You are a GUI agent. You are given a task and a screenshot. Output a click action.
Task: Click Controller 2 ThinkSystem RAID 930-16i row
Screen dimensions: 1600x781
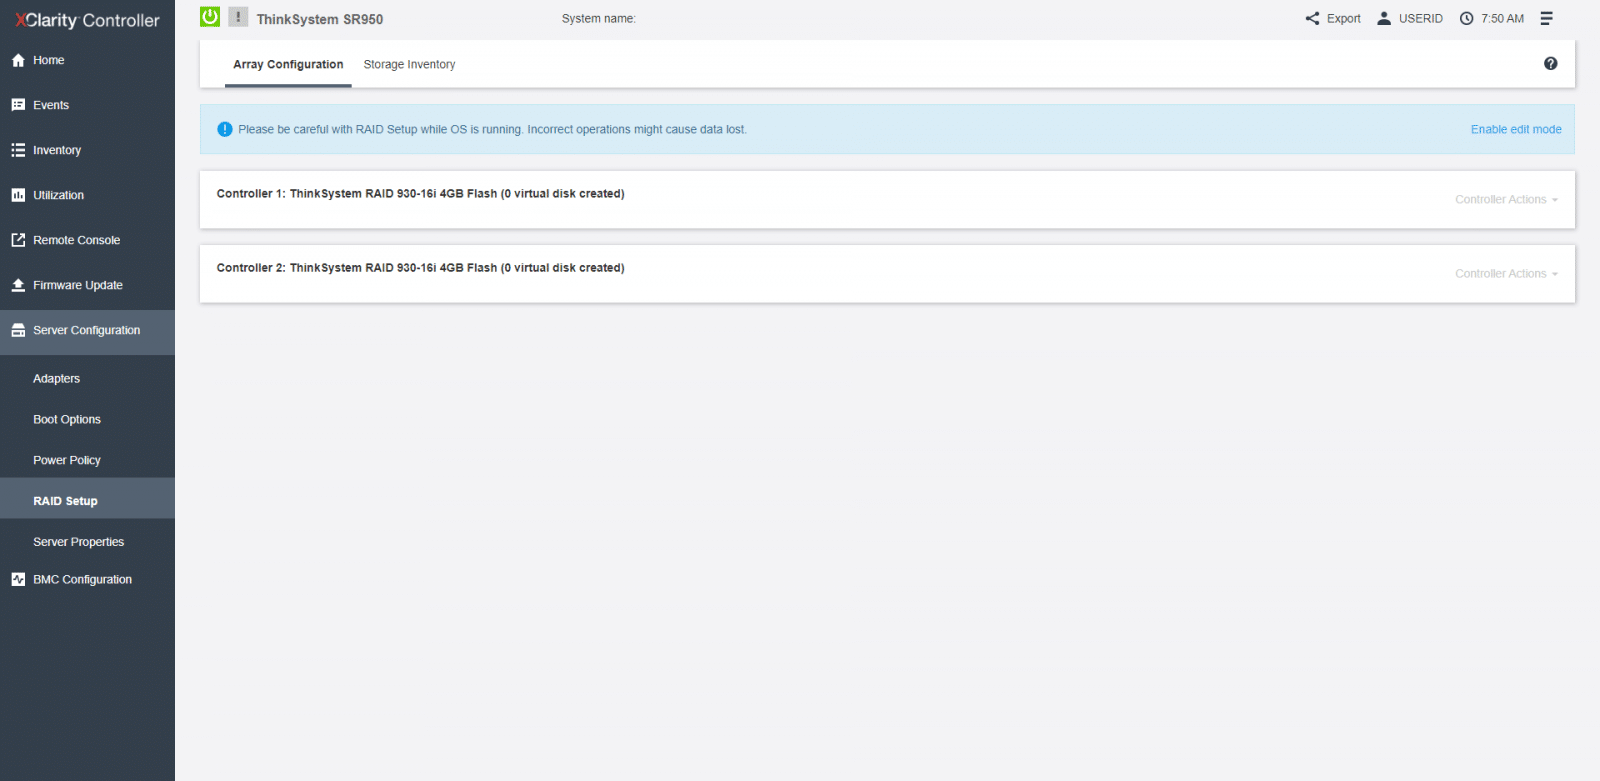pos(887,273)
